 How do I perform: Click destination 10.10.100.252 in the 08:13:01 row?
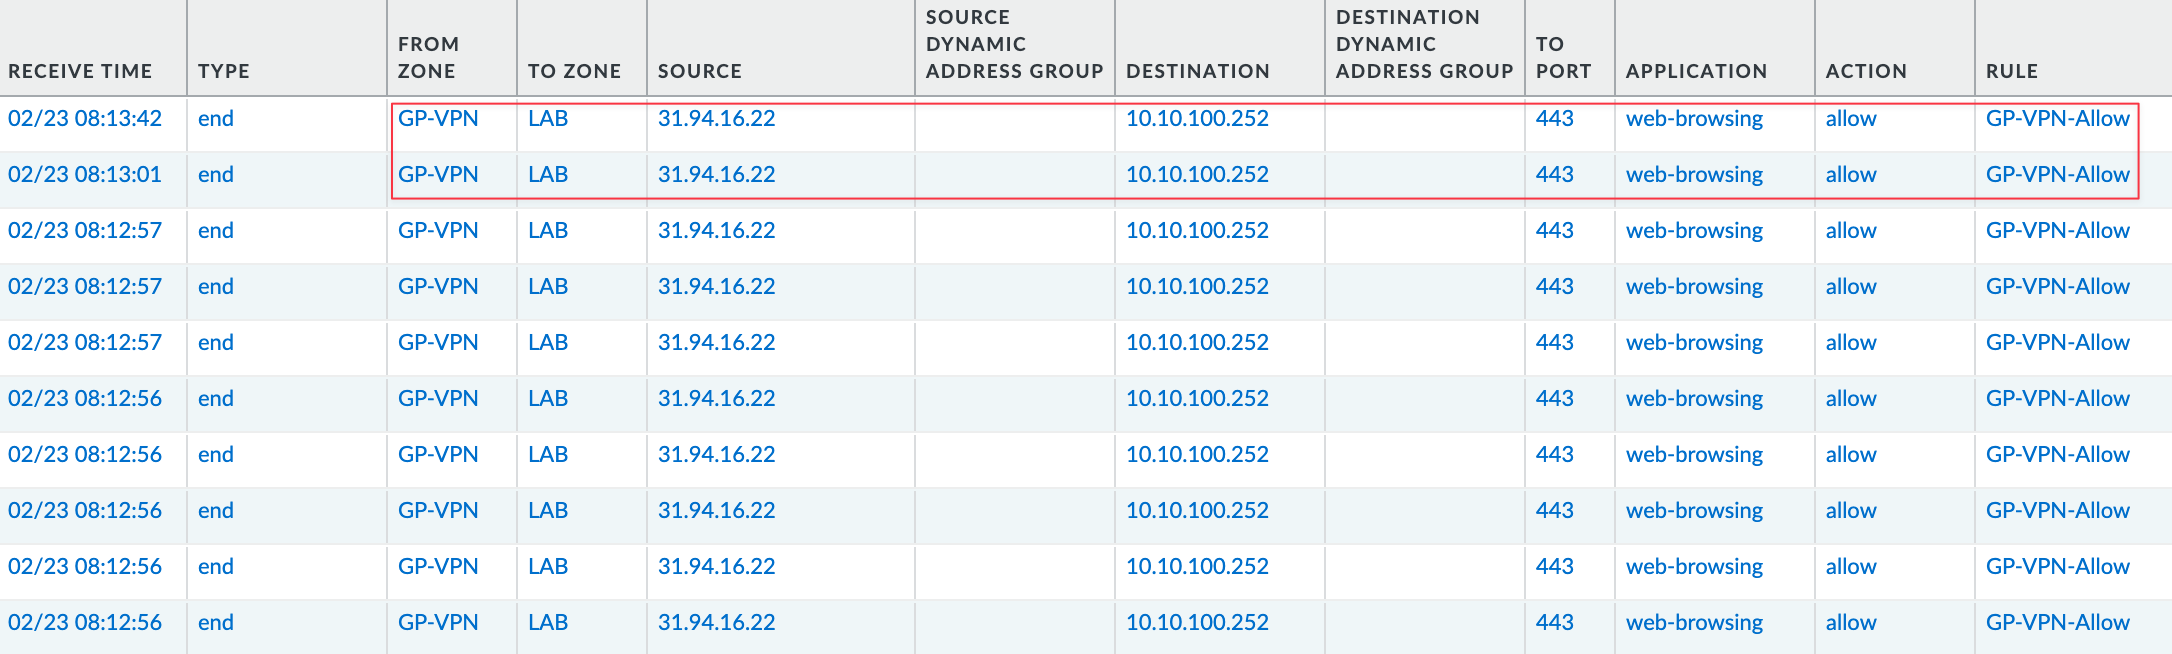click(1197, 174)
